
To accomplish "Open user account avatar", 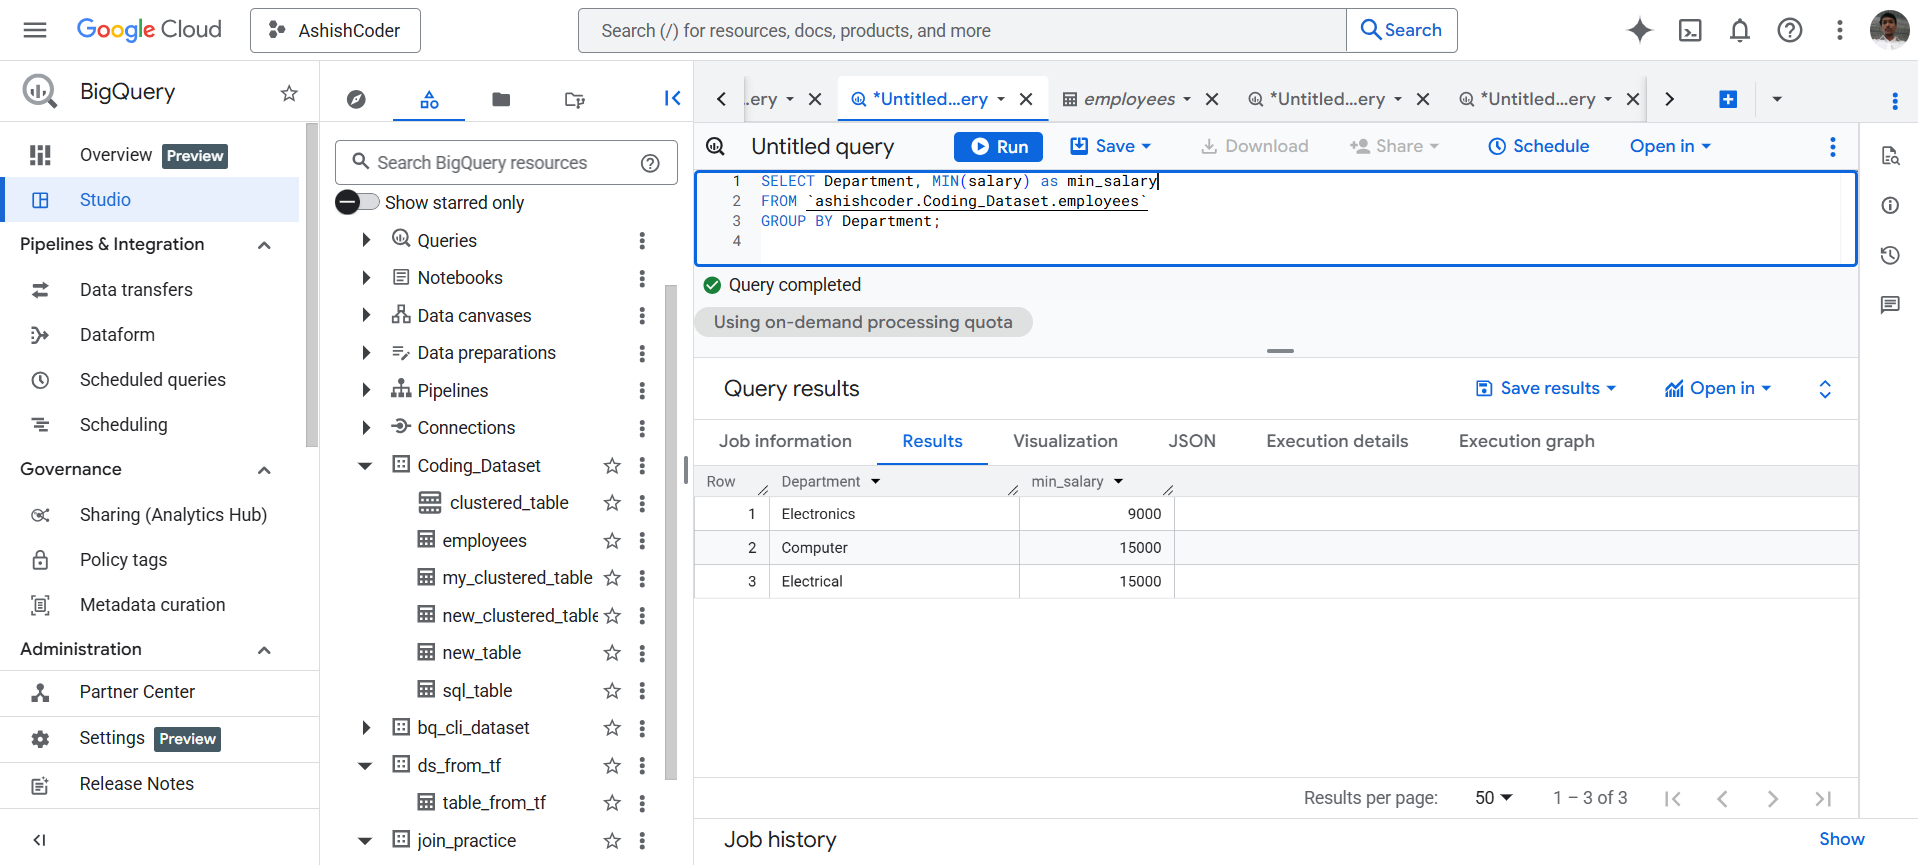I will [x=1889, y=30].
